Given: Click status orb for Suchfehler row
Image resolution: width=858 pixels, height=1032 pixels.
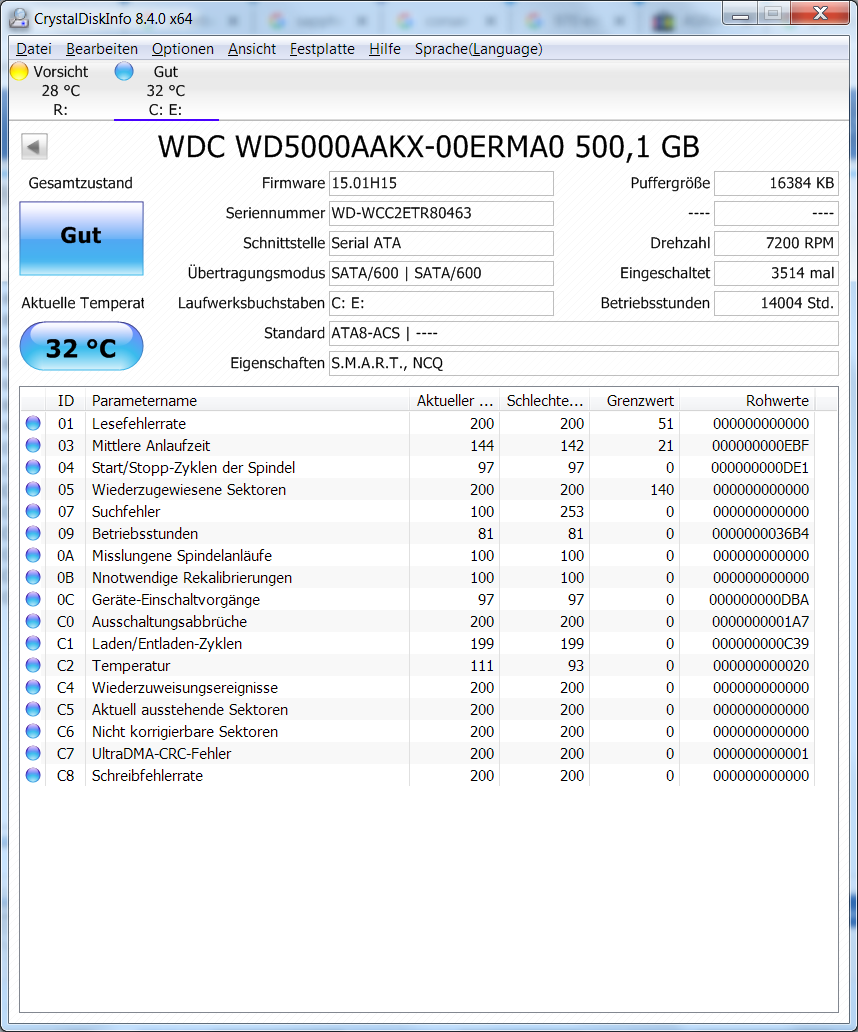Looking at the screenshot, I should coord(33,511).
